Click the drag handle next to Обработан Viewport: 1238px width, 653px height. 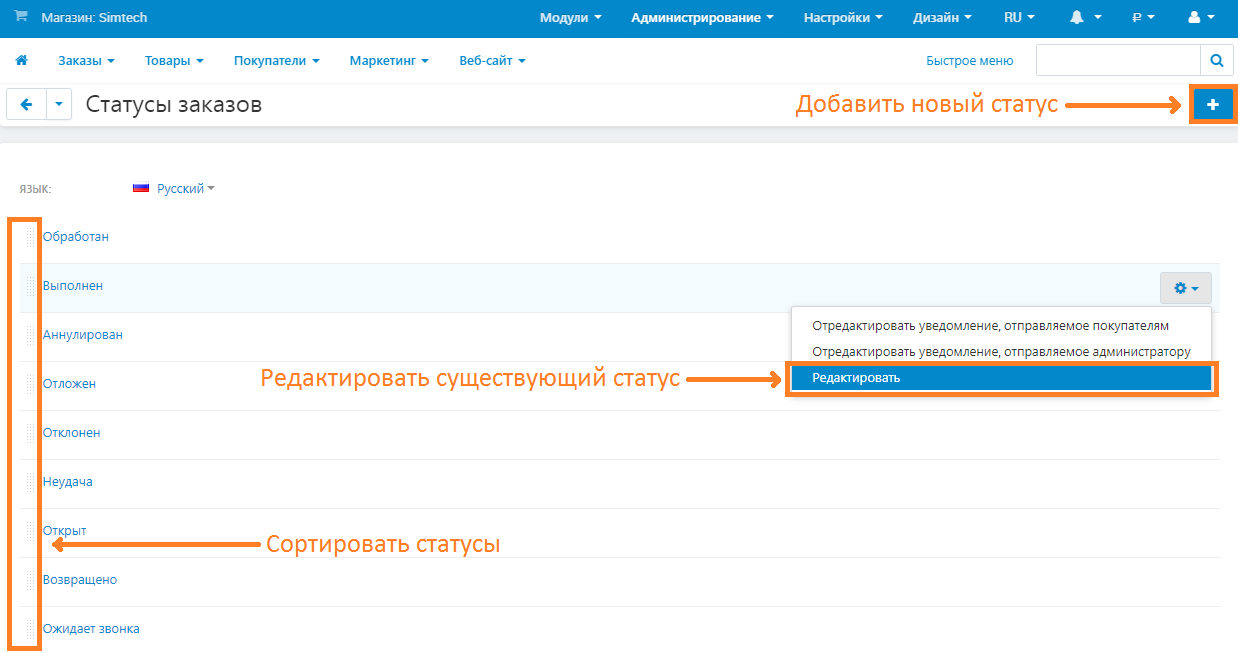click(x=30, y=237)
